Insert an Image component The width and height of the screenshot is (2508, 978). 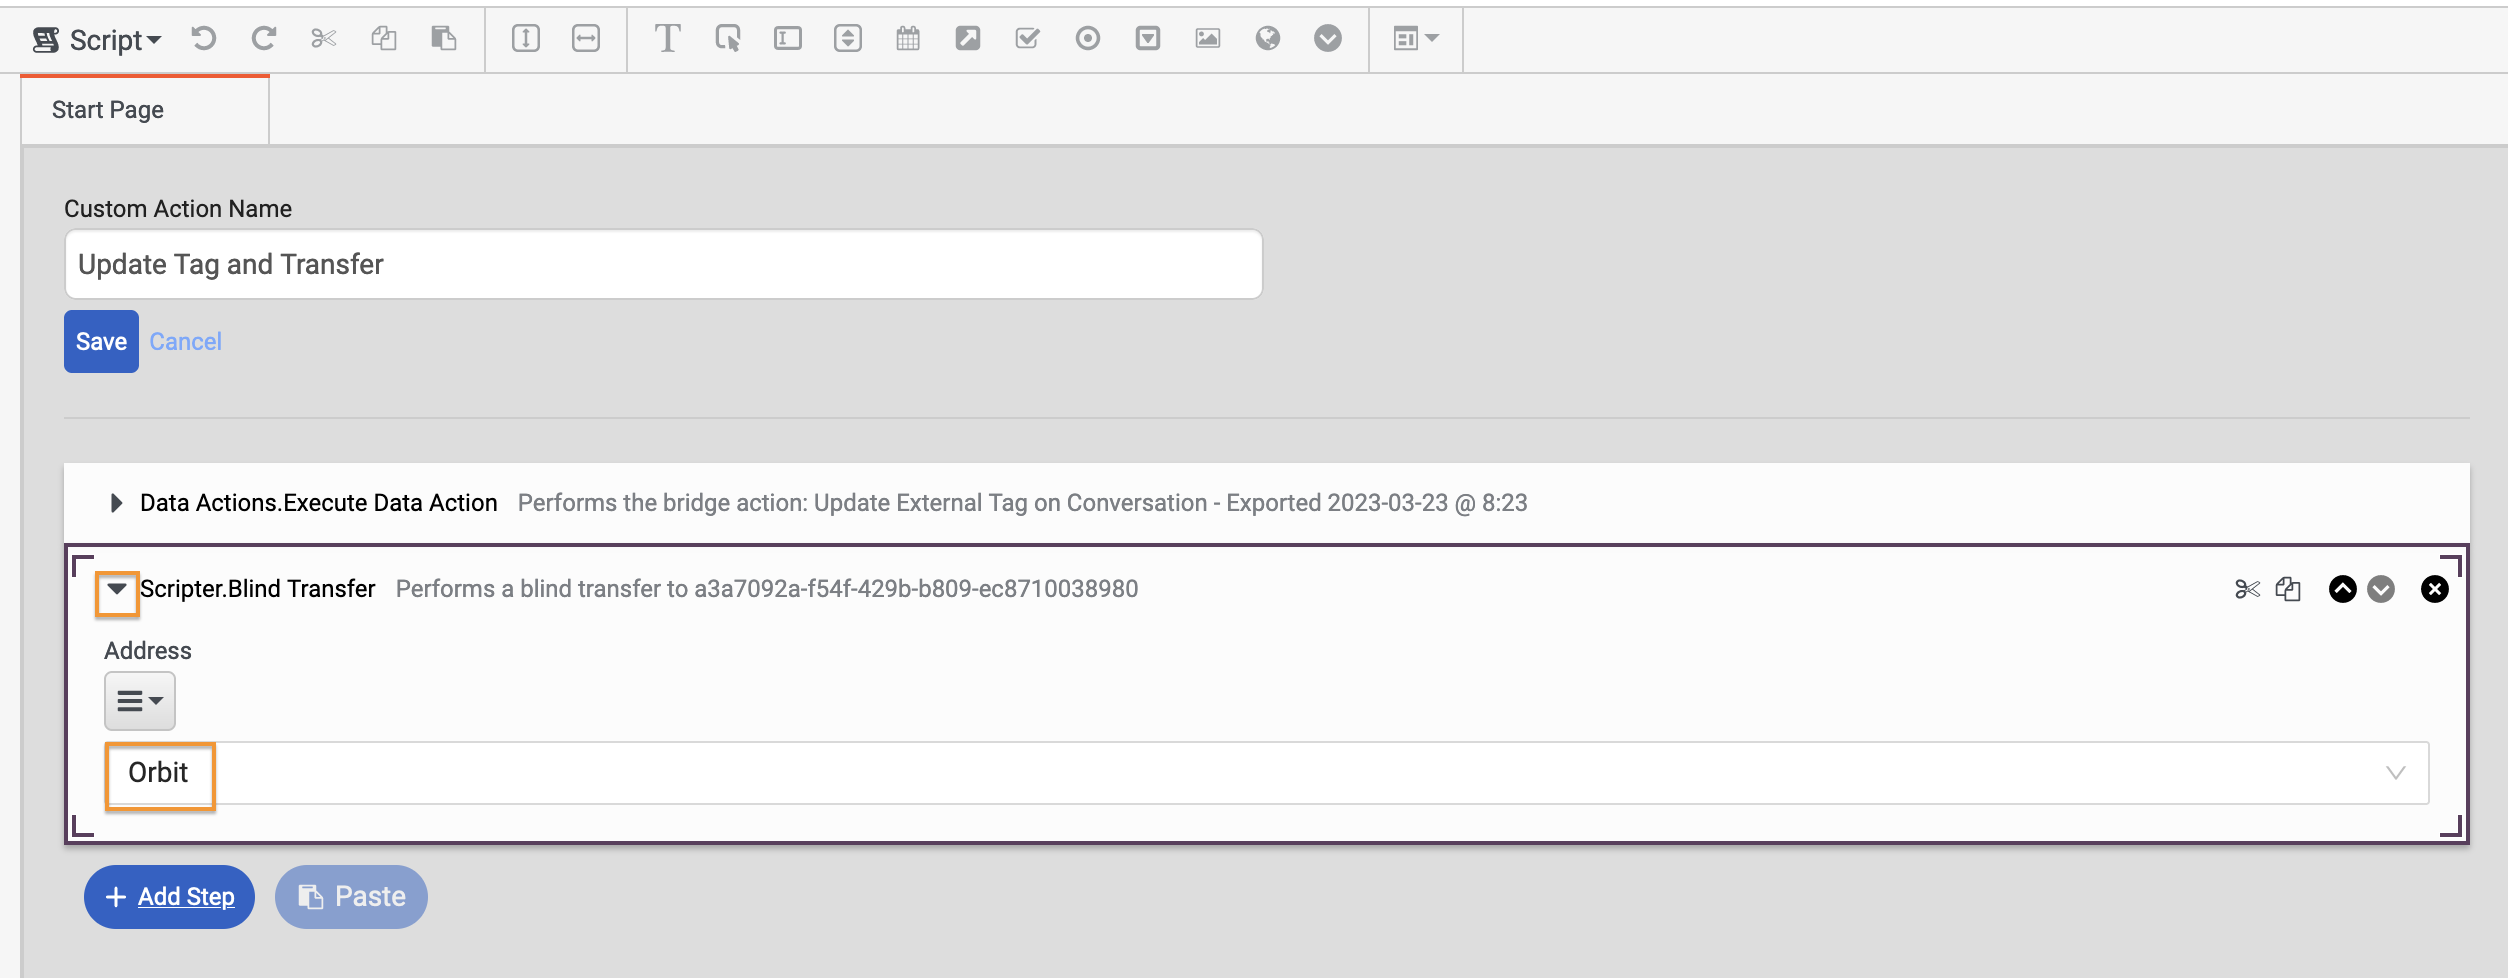[x=1207, y=39]
